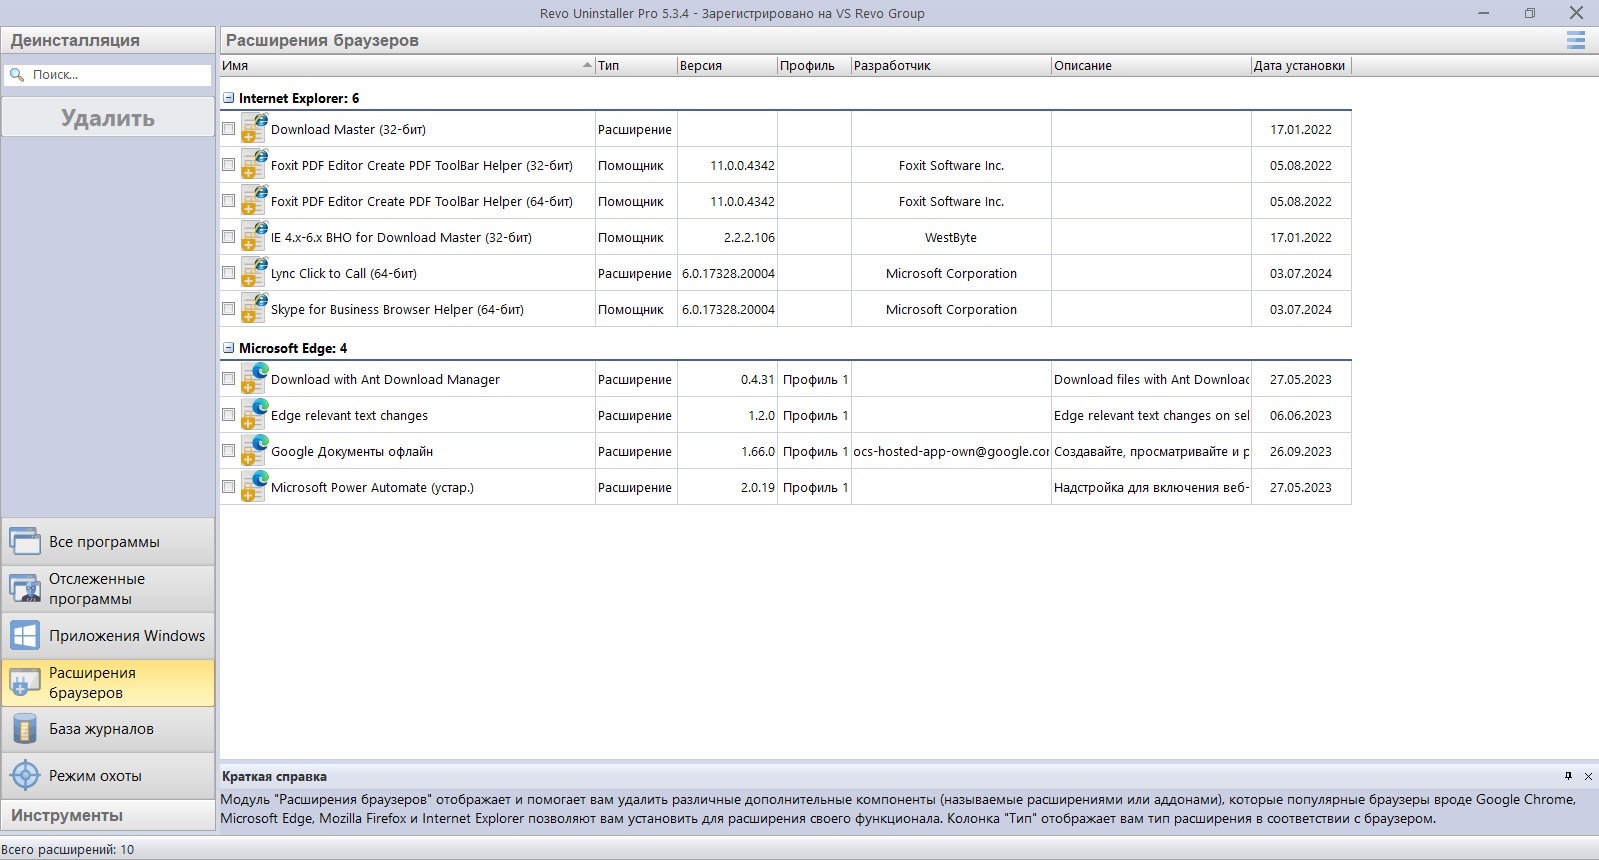Click the Режим охоты crosshair icon
The width and height of the screenshot is (1599, 860).
pos(25,775)
